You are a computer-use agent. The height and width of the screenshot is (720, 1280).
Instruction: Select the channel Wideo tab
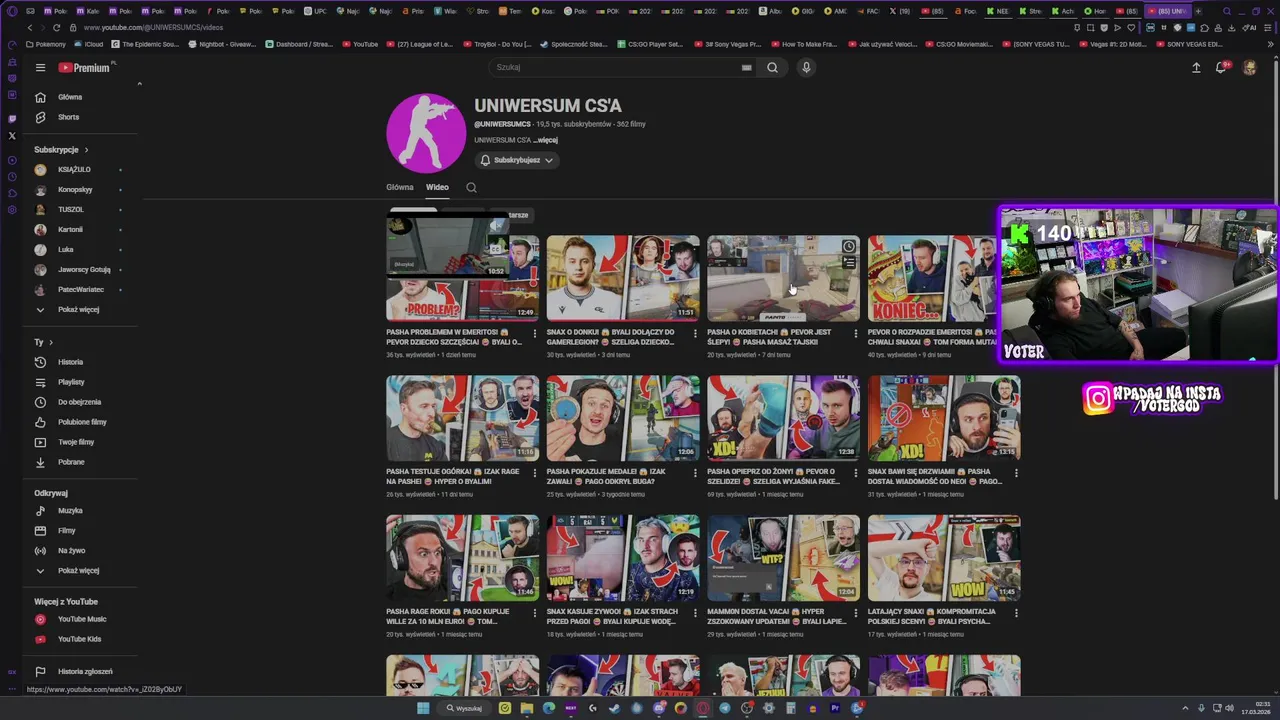click(437, 187)
